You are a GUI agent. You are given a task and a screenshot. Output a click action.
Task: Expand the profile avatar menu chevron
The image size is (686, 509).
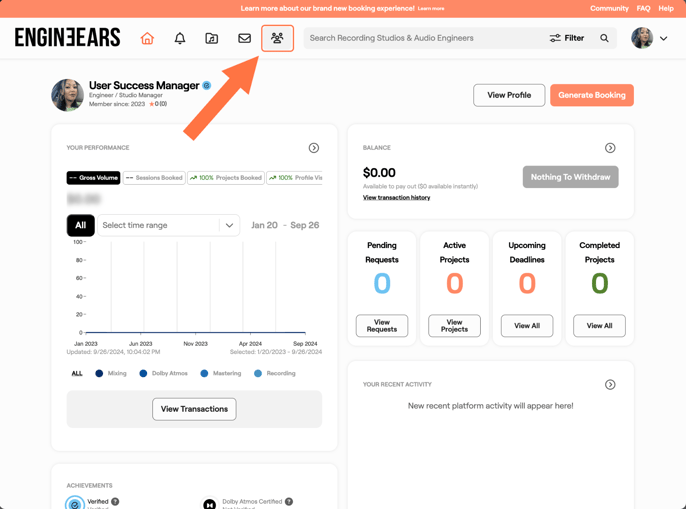[663, 39]
